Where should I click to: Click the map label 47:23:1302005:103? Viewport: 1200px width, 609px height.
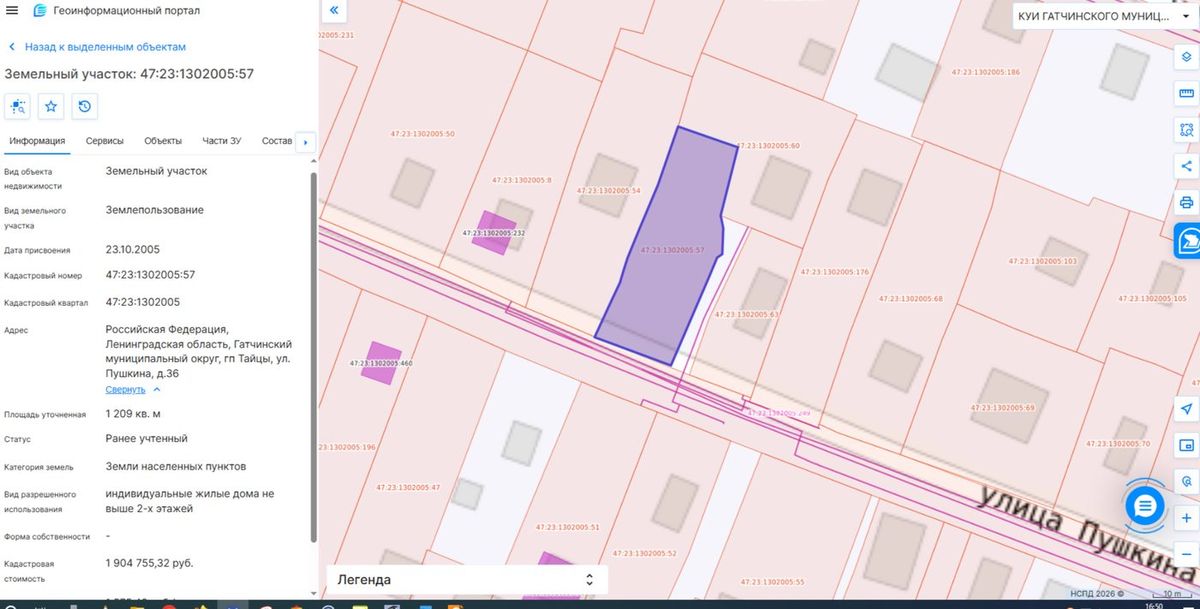click(1043, 261)
